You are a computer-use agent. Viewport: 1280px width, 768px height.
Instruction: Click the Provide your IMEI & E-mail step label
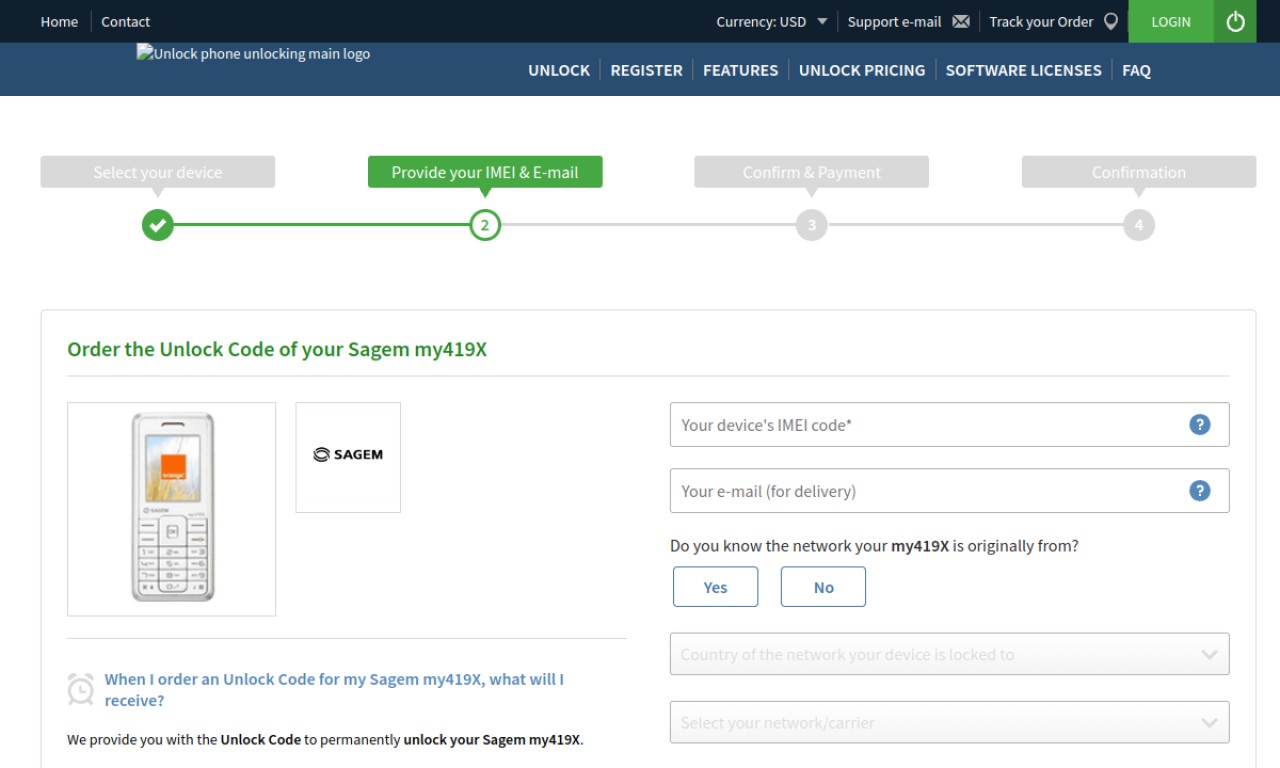tap(485, 172)
